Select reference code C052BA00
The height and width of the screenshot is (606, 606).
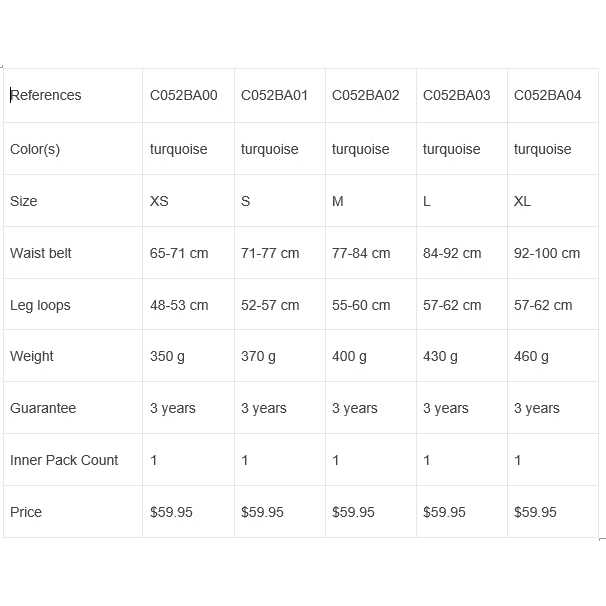184,96
